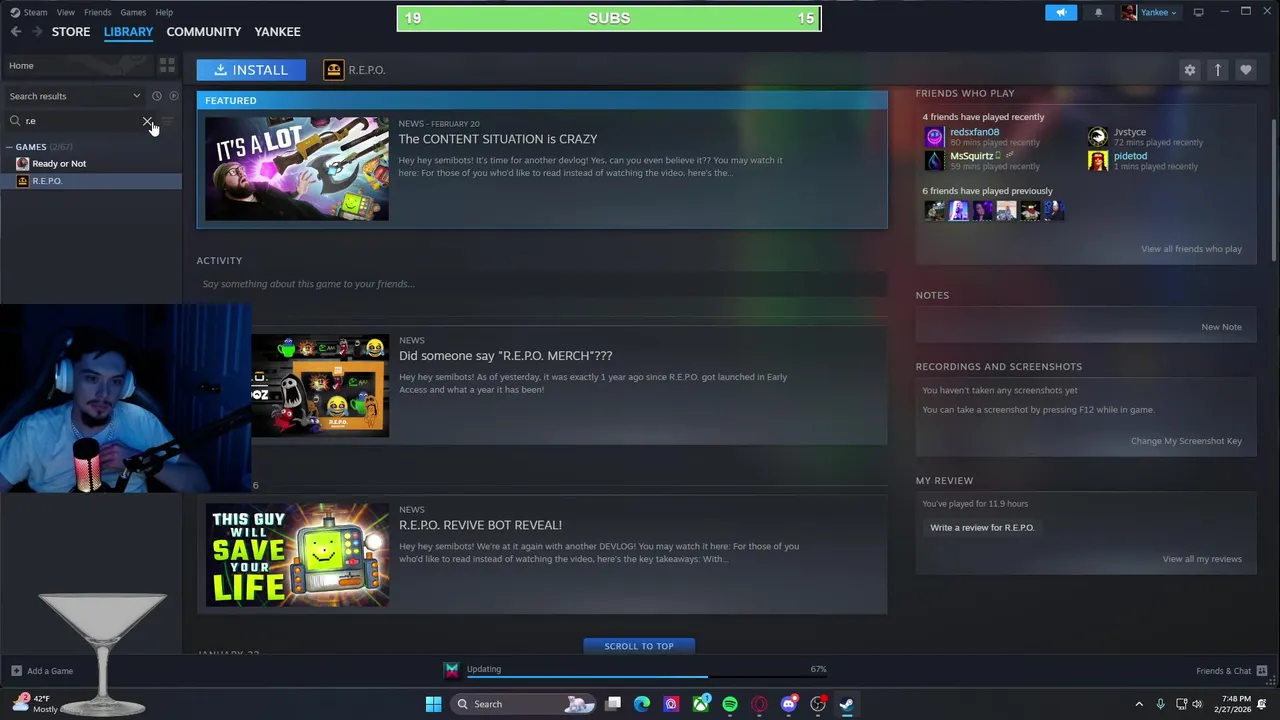Click the Xbox taskbar icon
This screenshot has height=720, width=1280.
pyautogui.click(x=701, y=704)
